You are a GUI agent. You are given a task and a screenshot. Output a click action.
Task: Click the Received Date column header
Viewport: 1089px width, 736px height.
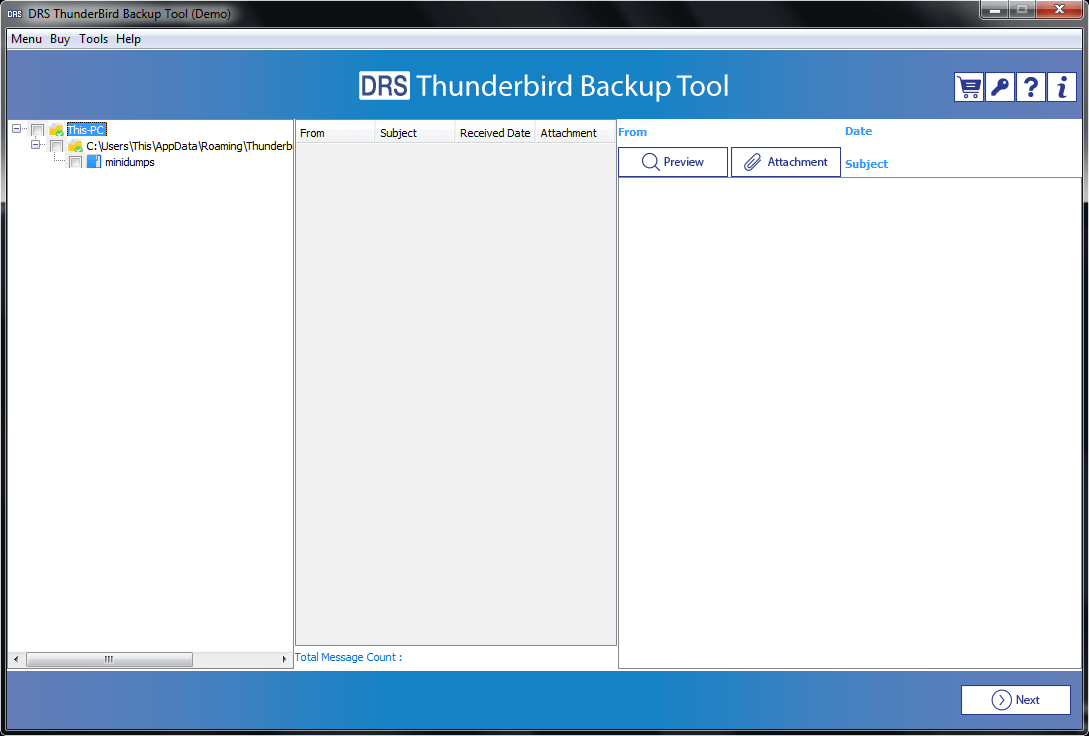[x=494, y=132]
